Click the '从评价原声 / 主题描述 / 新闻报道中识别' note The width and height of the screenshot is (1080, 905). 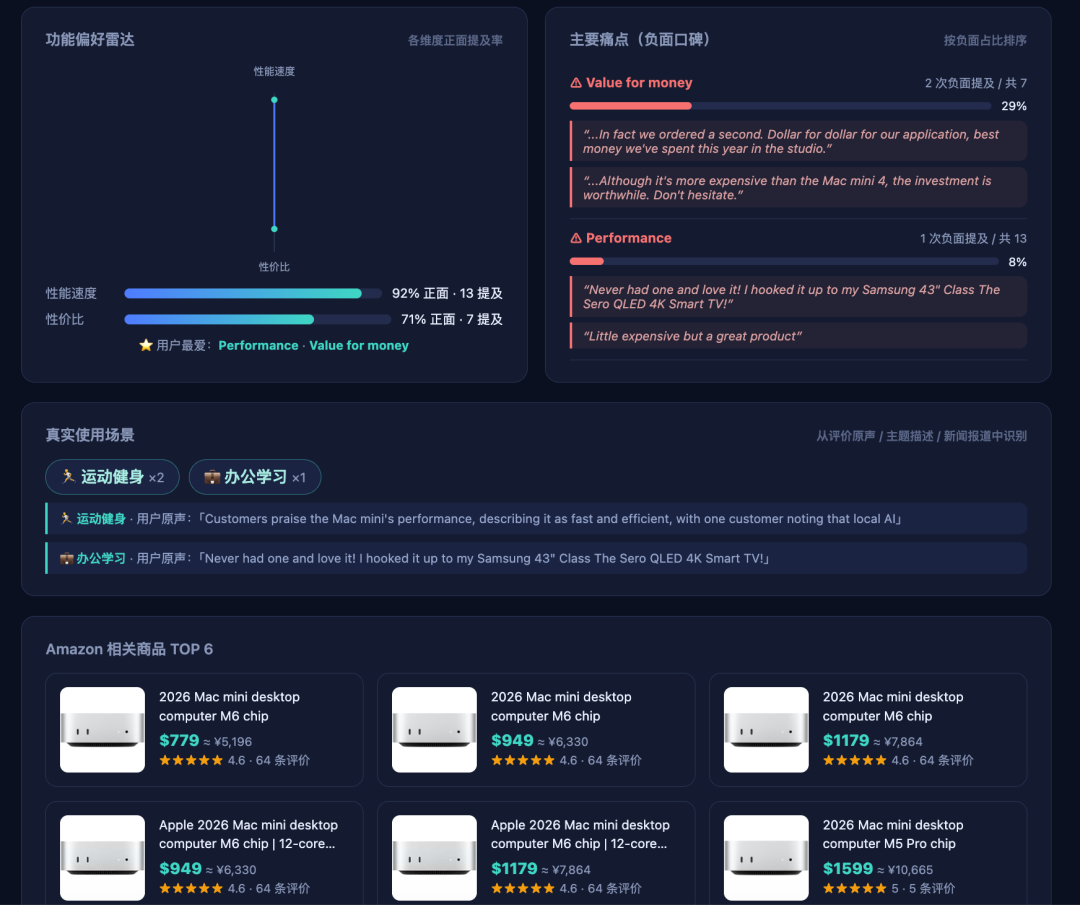922,436
